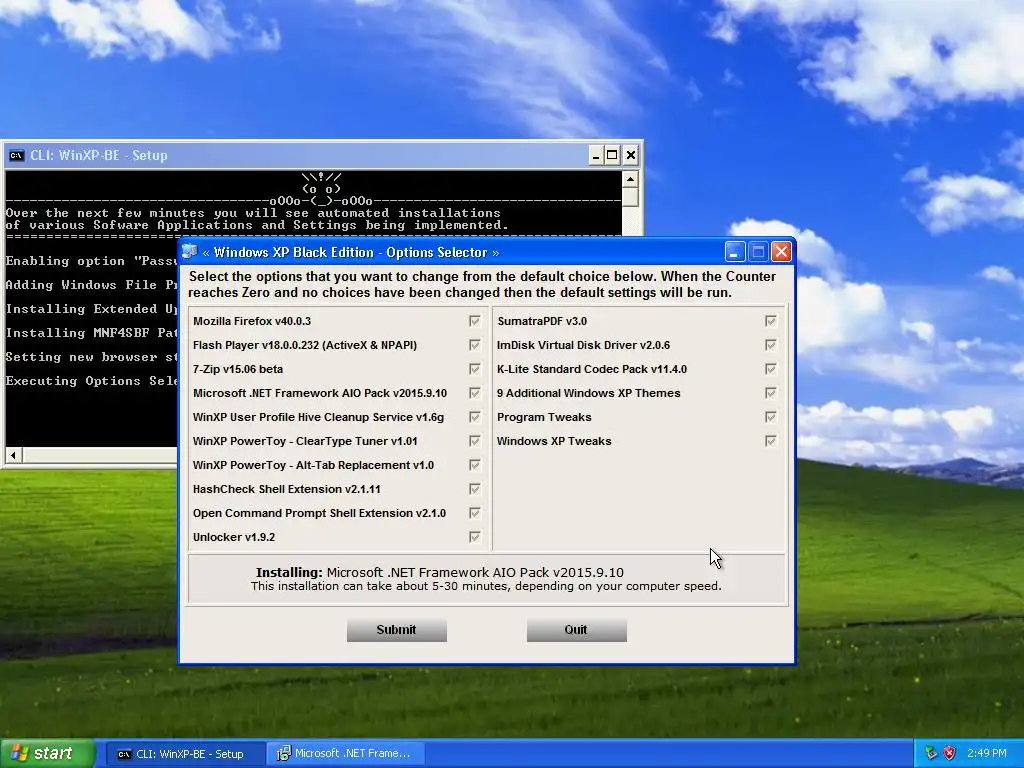The image size is (1024, 768).
Task: Minimize the CLI WinXP-BE Setup window
Action: coord(596,155)
